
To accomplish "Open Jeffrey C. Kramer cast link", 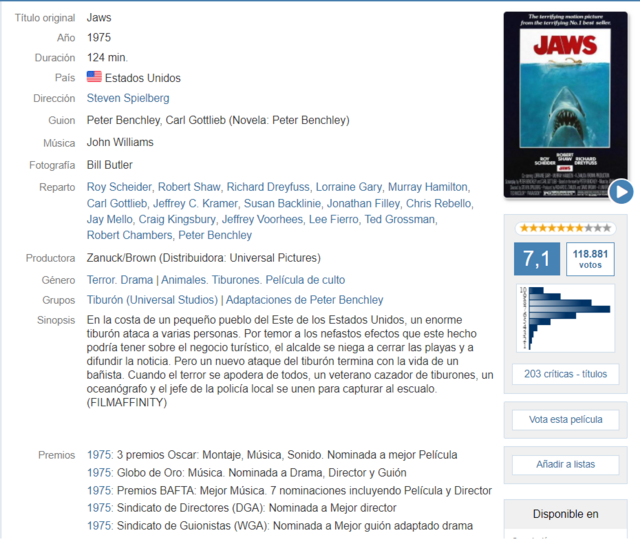I will 195,203.
